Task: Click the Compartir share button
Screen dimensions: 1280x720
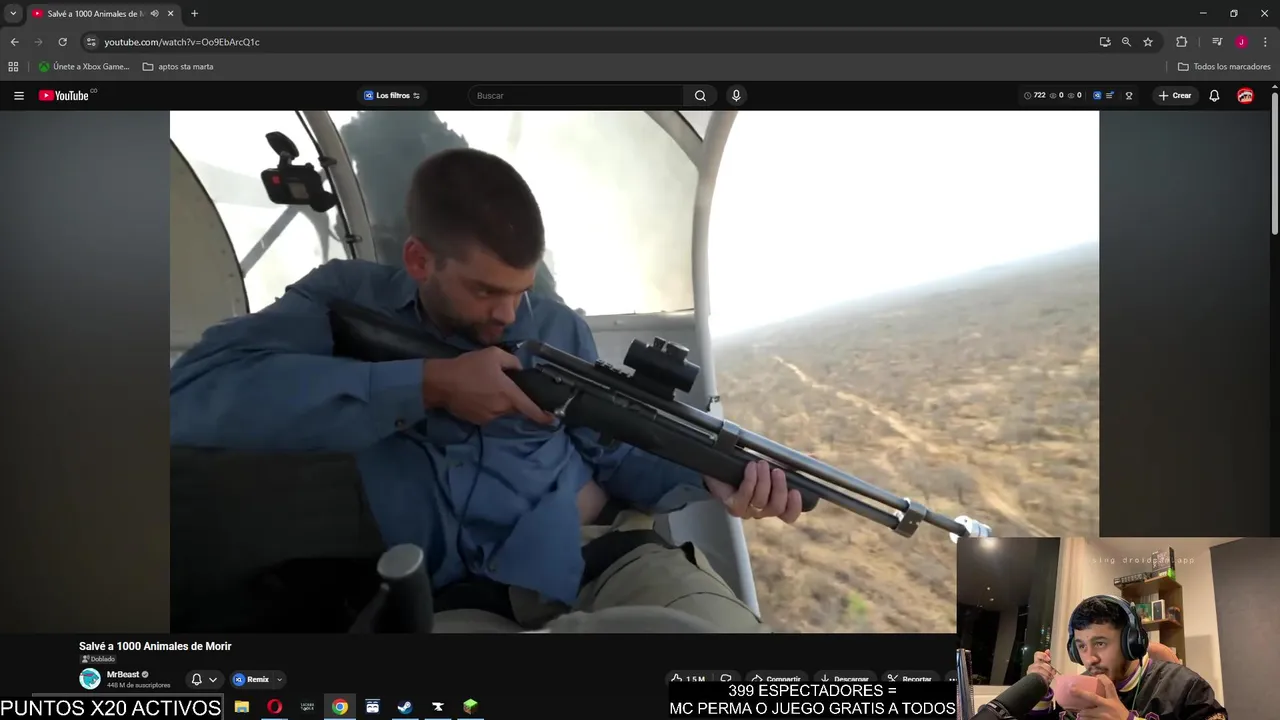Action: [x=776, y=679]
